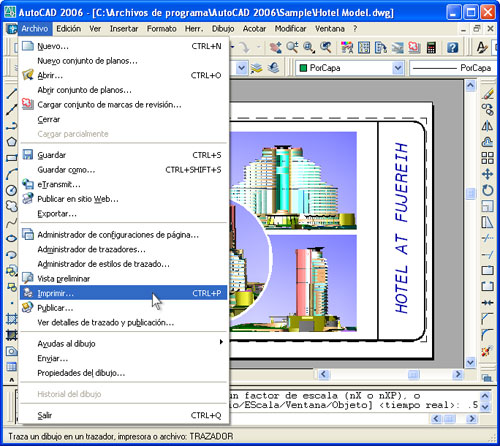Select the Rectangle draw tool

tap(11, 158)
